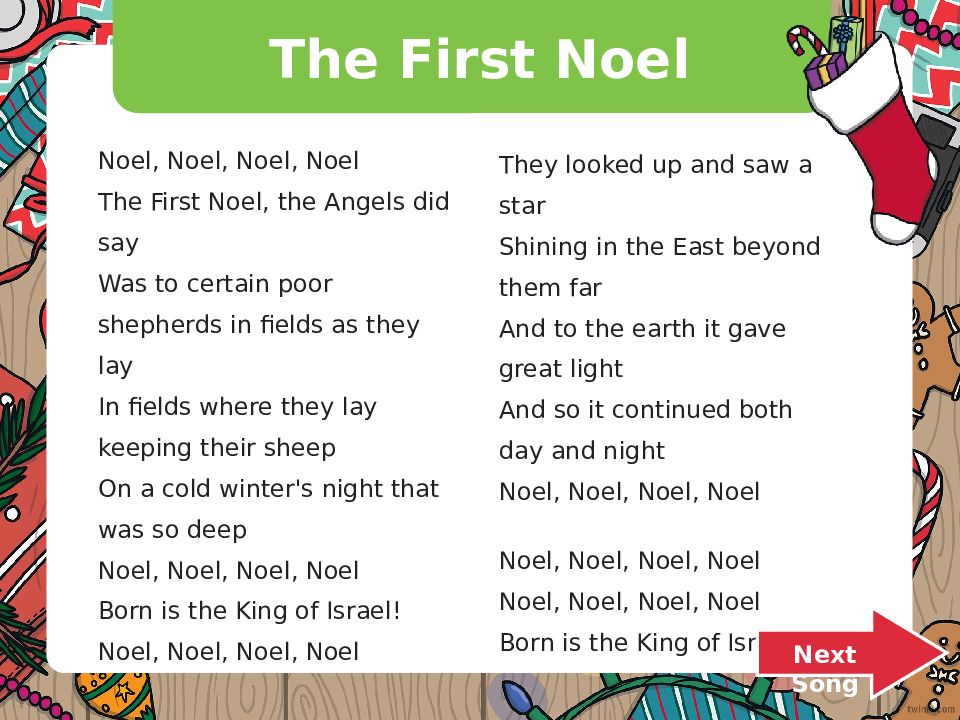This screenshot has height=720, width=960.
Task: Click the pink bead garland at bottom left
Action: 34,697
